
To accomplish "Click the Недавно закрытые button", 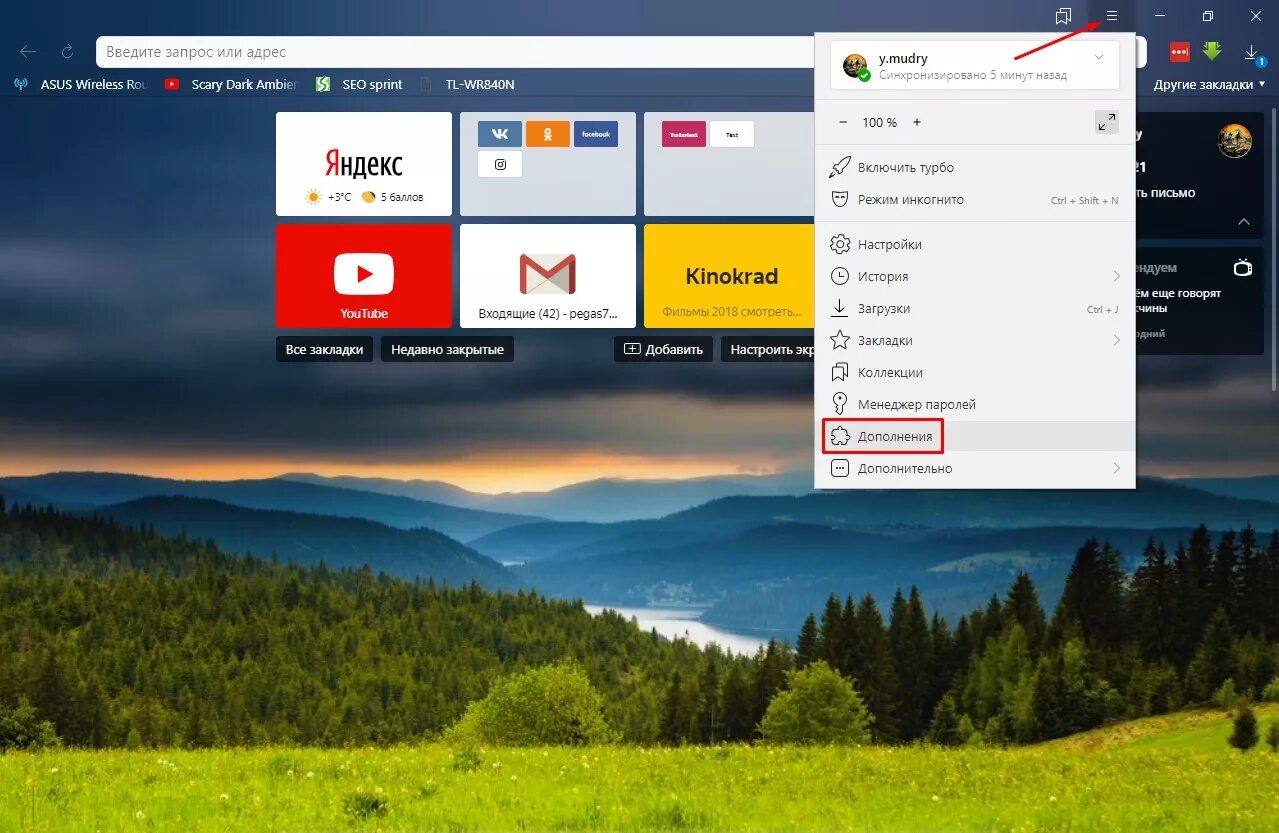I will point(447,349).
